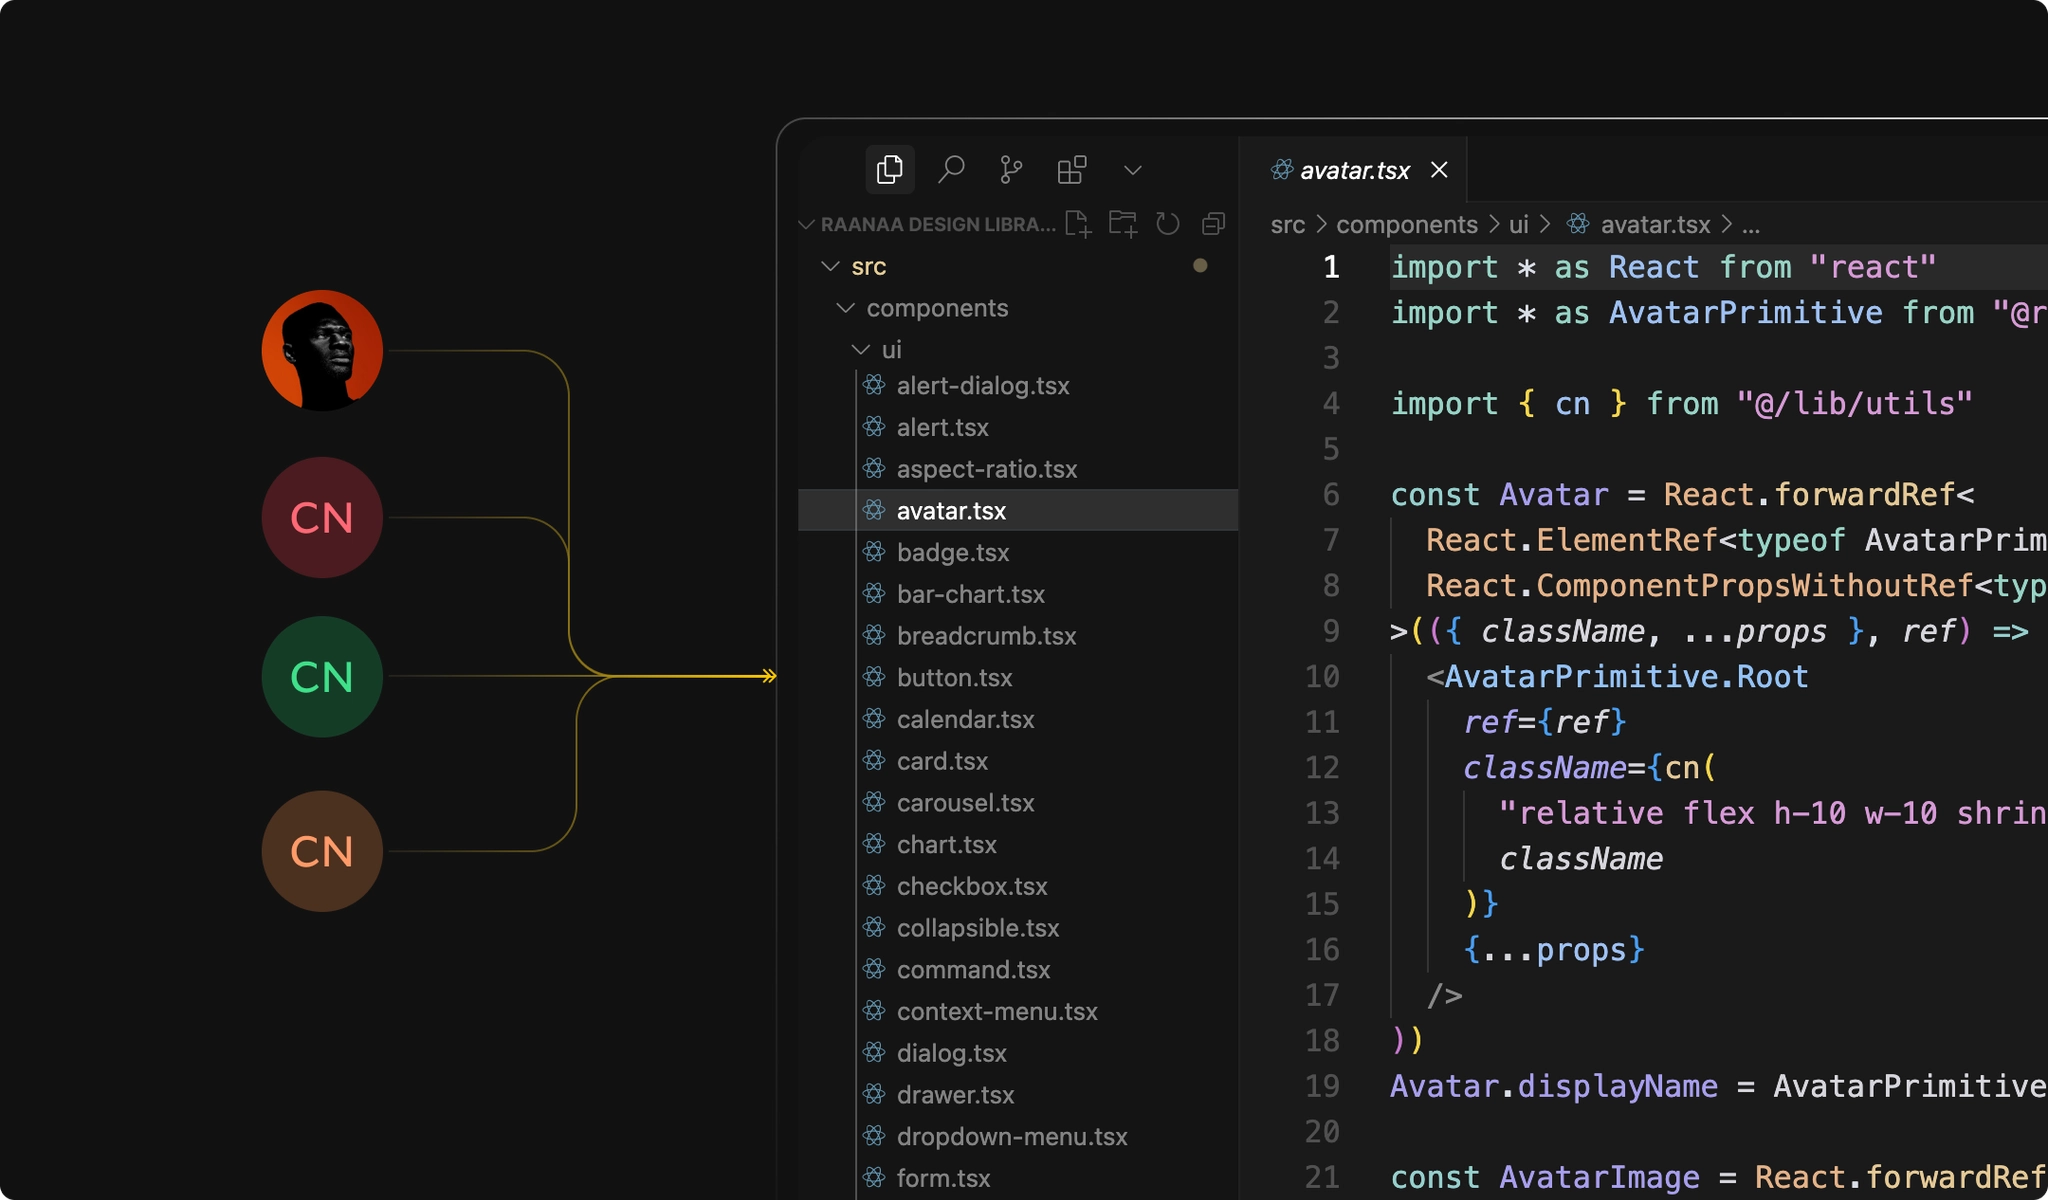Image resolution: width=2048 pixels, height=1200 pixels.
Task: Open command.tsx file
Action: click(x=973, y=970)
